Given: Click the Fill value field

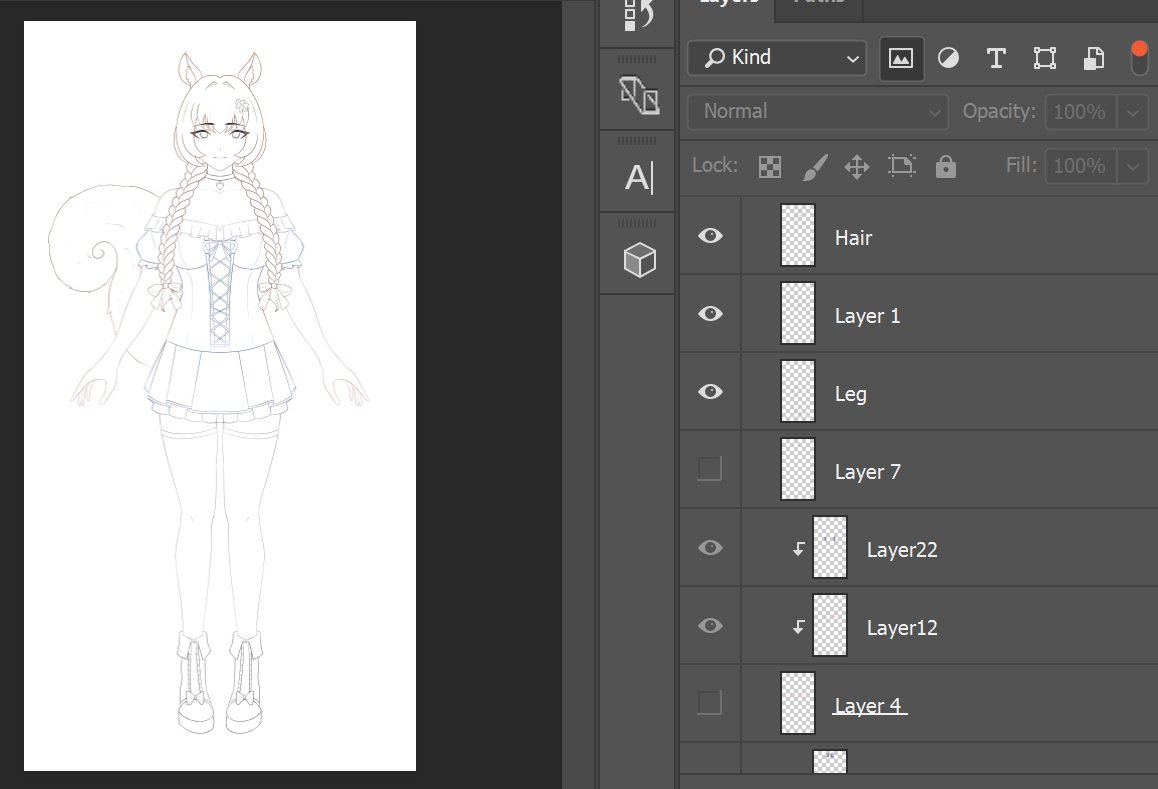Looking at the screenshot, I should (x=1080, y=165).
